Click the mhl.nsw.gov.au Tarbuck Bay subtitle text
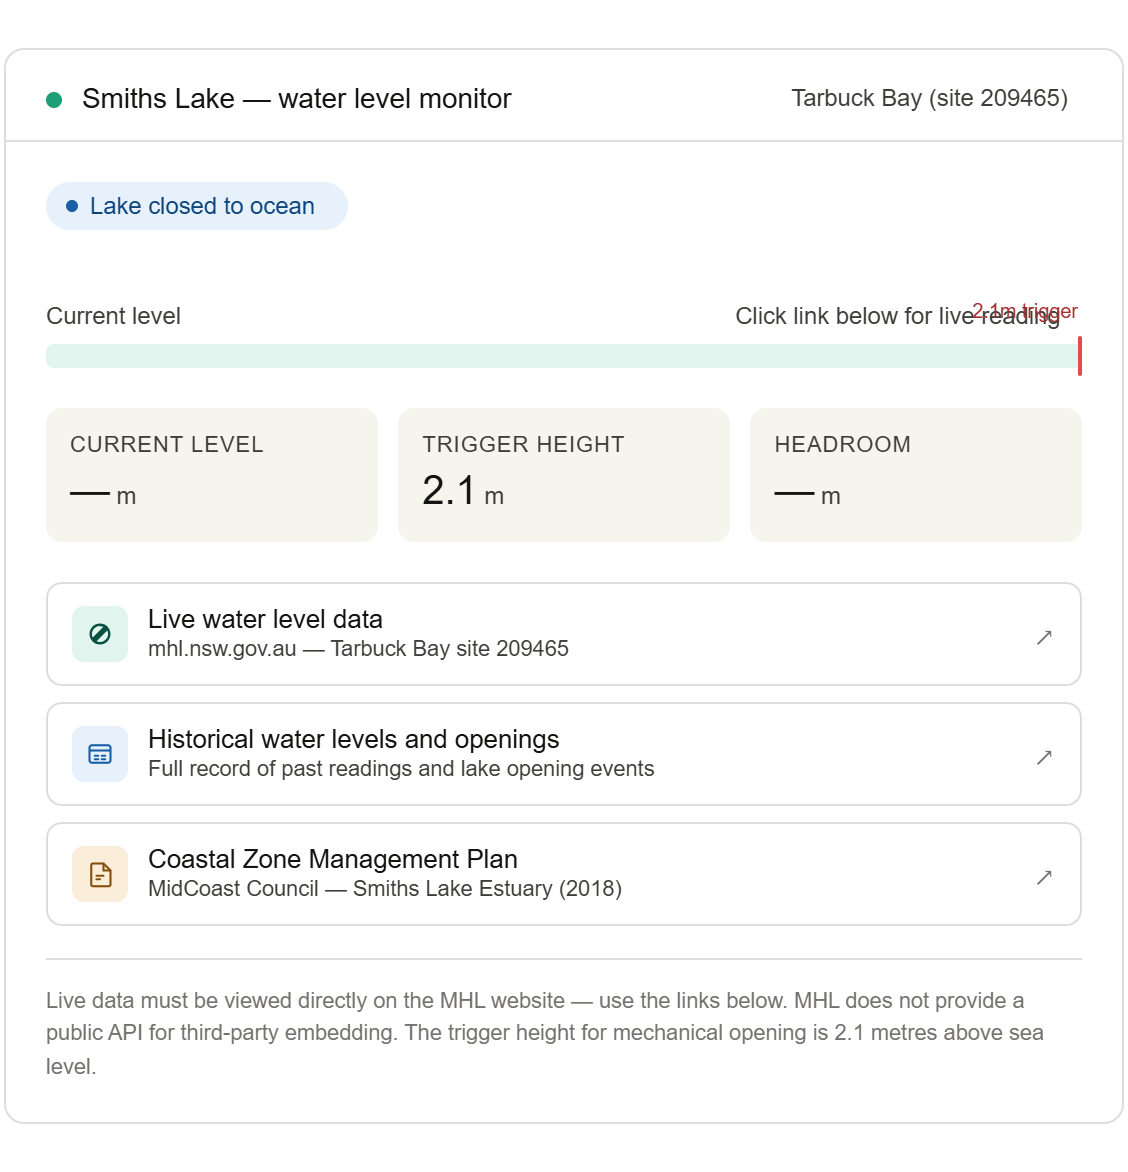1128x1172 pixels. [x=358, y=648]
